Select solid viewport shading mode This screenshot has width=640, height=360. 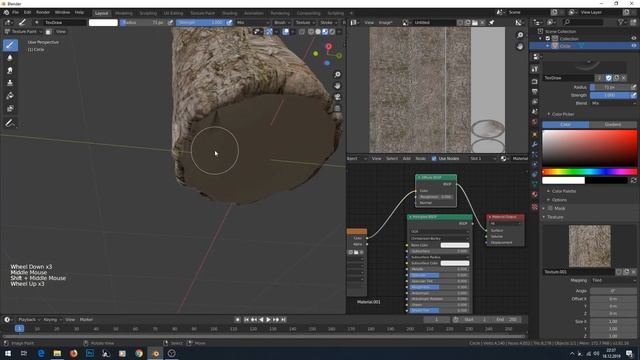click(x=318, y=31)
